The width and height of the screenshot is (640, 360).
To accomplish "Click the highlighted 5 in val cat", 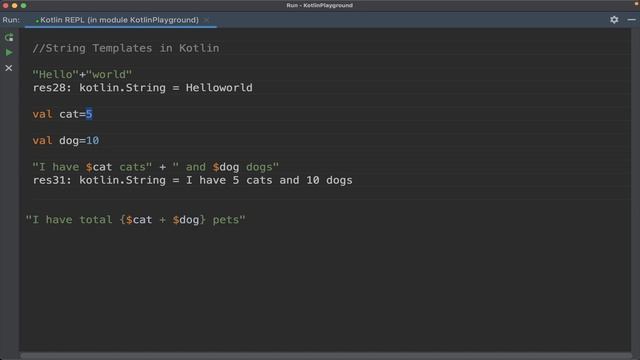I will (x=89, y=114).
